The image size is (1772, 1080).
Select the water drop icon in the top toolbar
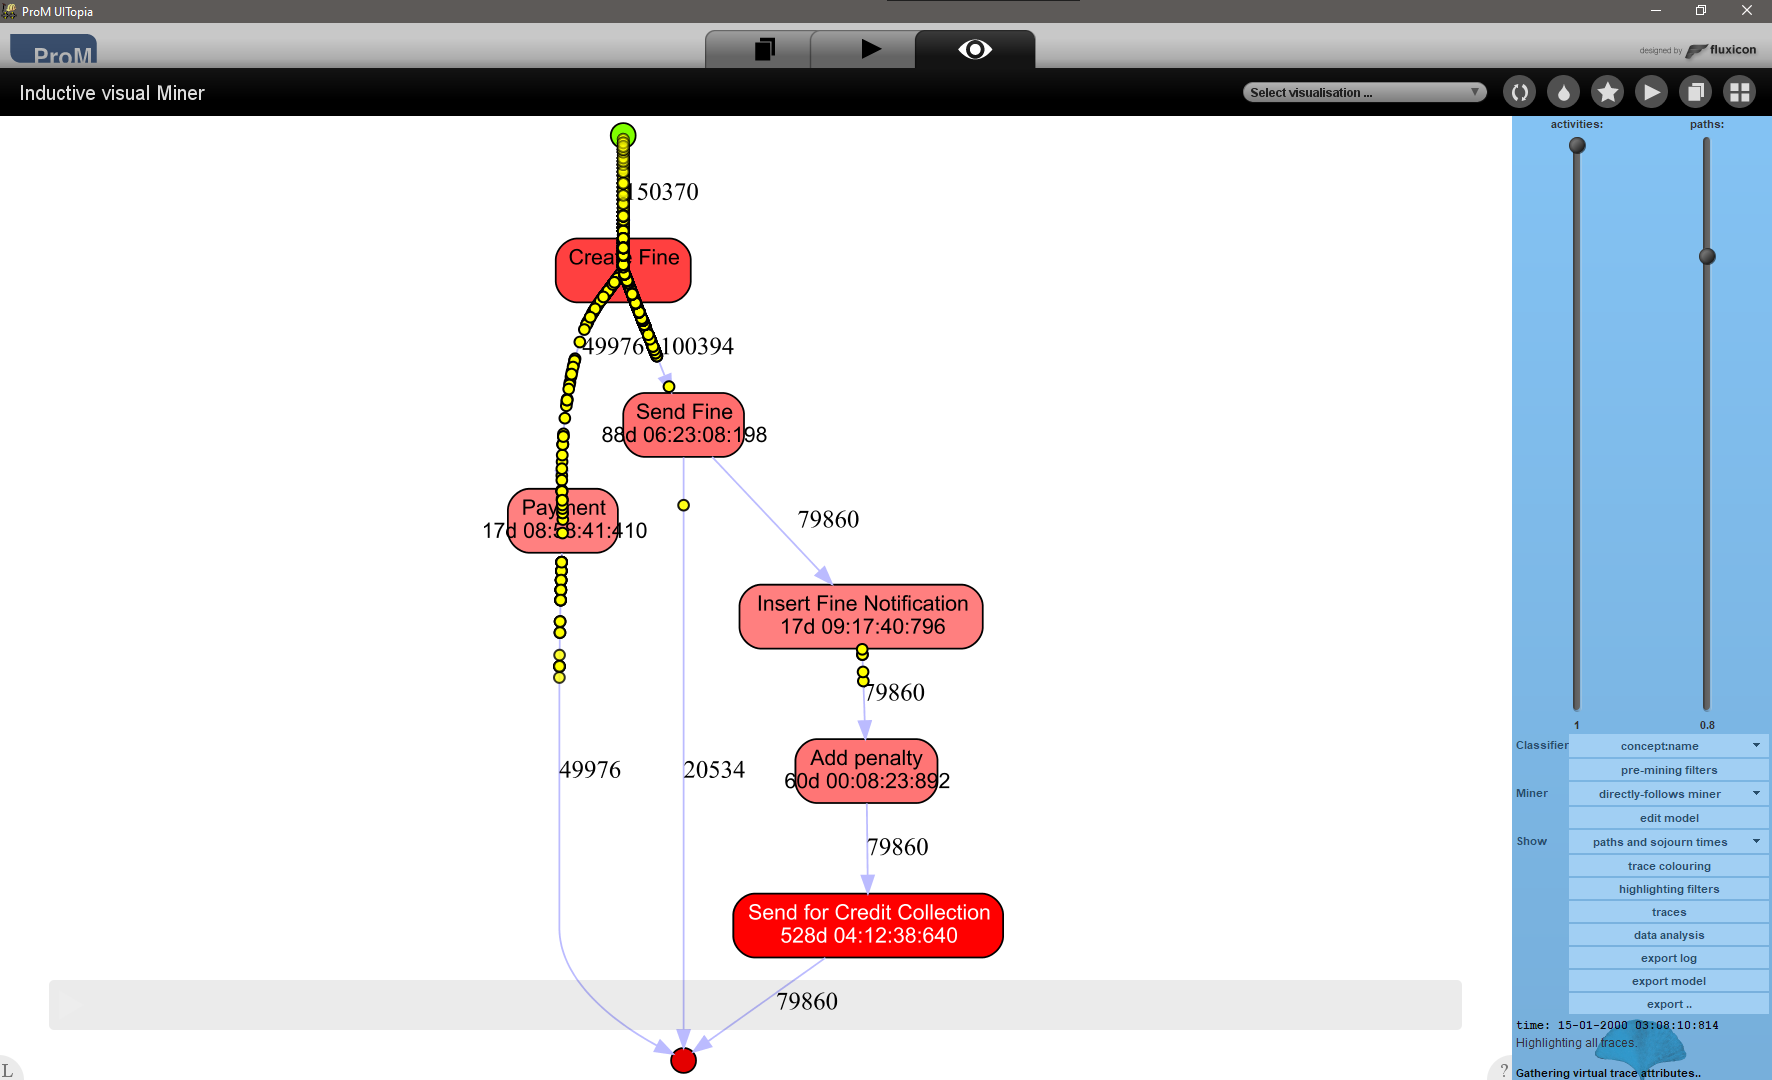(x=1563, y=91)
